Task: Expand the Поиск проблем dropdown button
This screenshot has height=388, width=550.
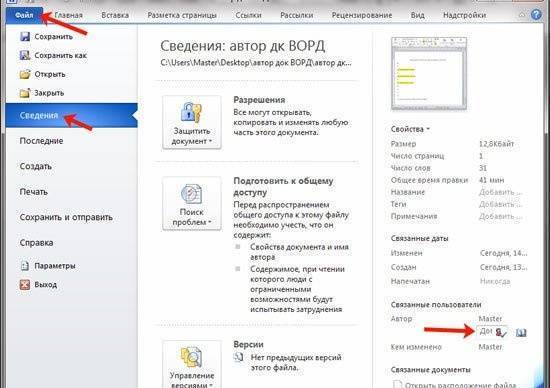Action: click(192, 203)
